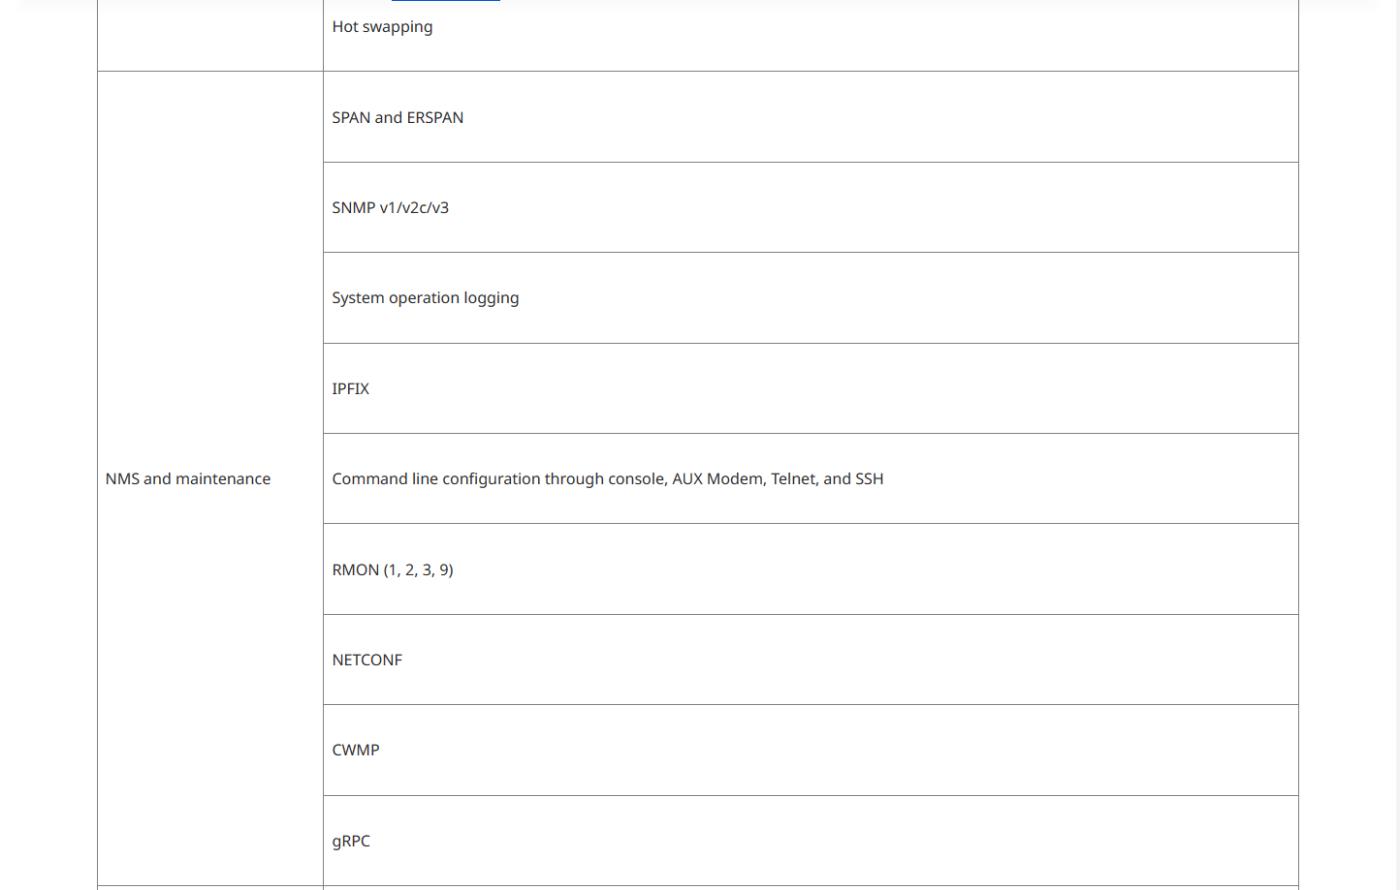Select the 'RMON (1, 2, 3, 9)' text

pyautogui.click(x=392, y=570)
